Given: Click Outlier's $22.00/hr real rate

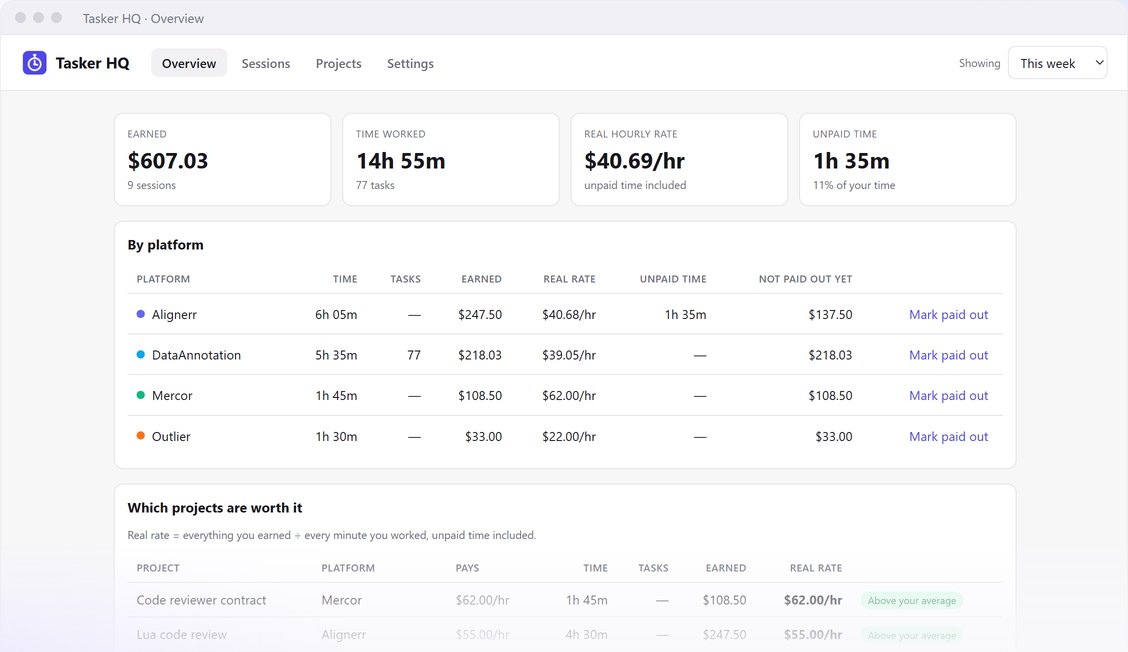Looking at the screenshot, I should [x=569, y=436].
